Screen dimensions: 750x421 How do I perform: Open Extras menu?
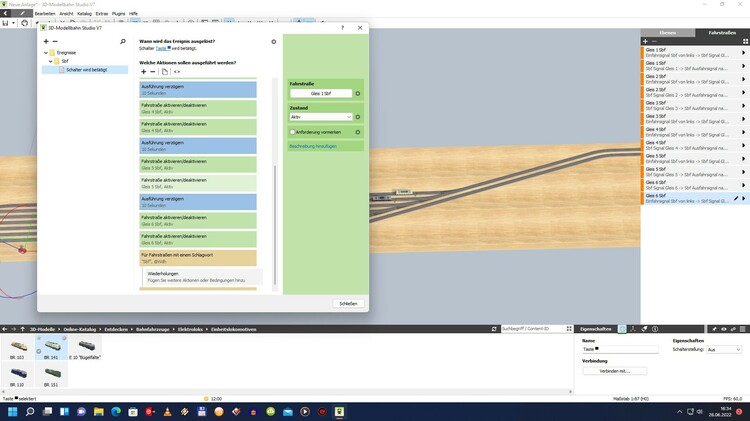coord(102,14)
